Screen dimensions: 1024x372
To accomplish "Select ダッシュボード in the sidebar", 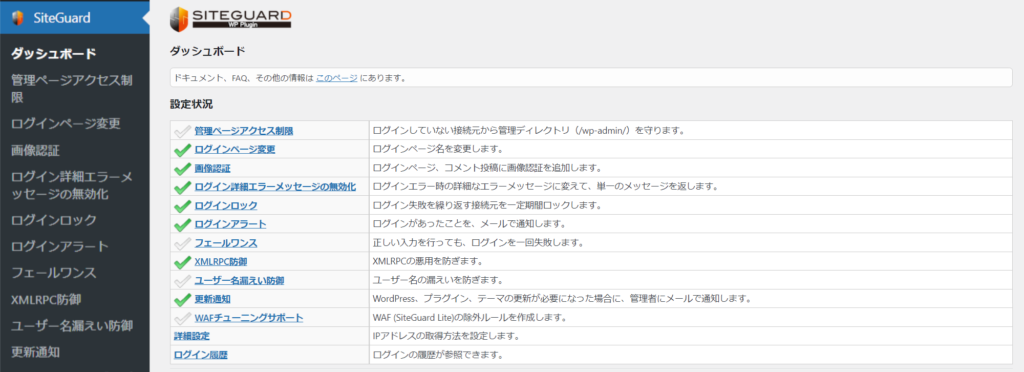I will coord(54,54).
